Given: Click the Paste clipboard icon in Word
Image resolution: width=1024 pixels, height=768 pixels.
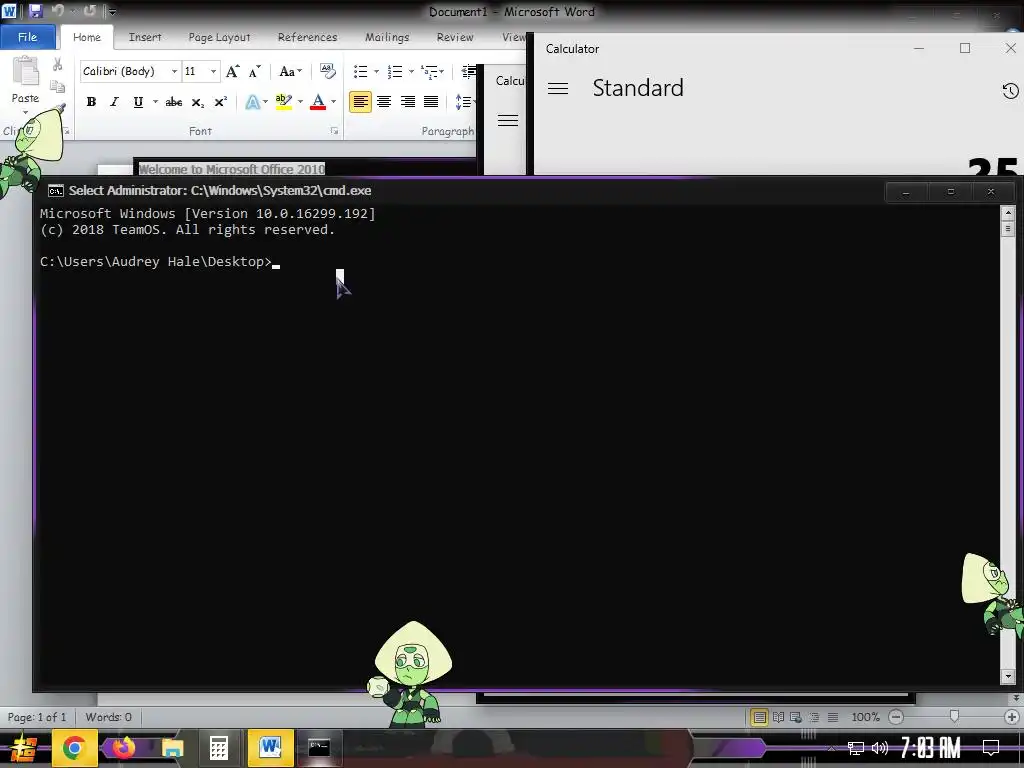Looking at the screenshot, I should click(x=25, y=72).
